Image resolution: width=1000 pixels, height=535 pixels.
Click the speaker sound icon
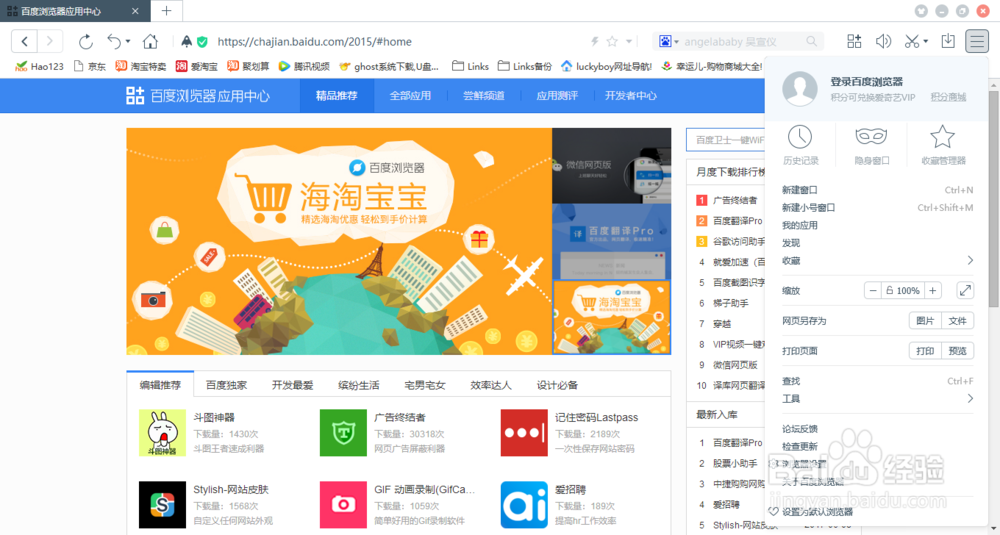point(883,41)
